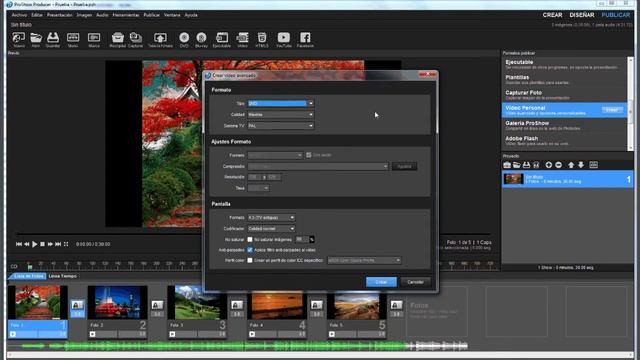This screenshot has width=640, height=360.
Task: Click the Ajustes button beside Compresión
Action: tap(404, 167)
